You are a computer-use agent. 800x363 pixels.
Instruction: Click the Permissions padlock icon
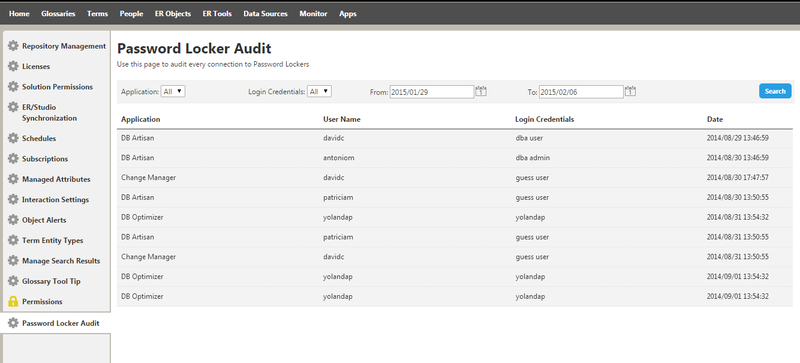[13, 301]
